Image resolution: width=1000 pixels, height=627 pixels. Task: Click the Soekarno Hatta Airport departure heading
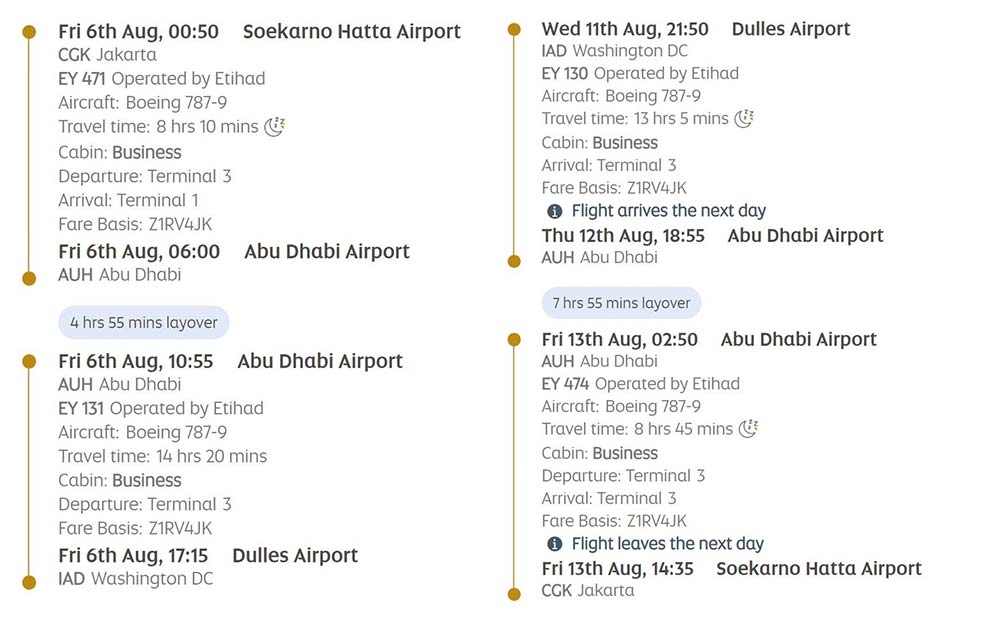352,32
